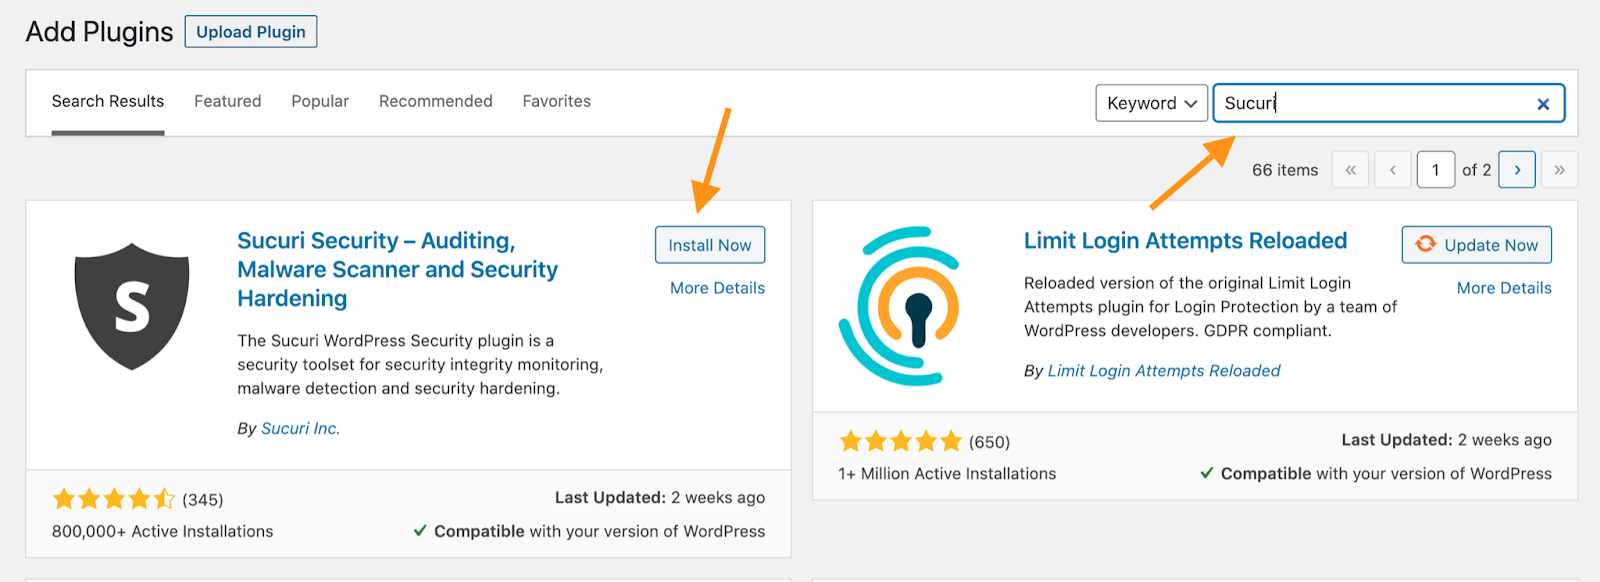The height and width of the screenshot is (582, 1600).
Task: Open the Sucuri Inc. author link
Action: pyautogui.click(x=300, y=428)
